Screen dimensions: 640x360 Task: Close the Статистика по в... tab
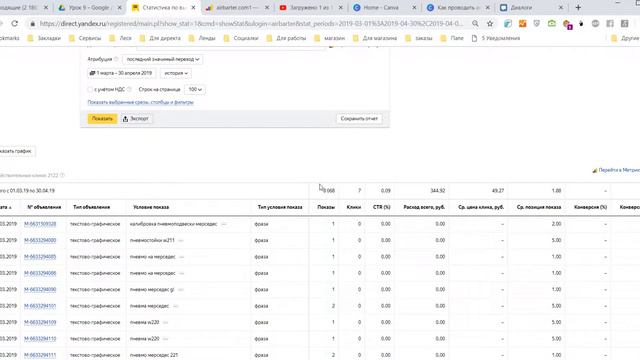[193, 7]
